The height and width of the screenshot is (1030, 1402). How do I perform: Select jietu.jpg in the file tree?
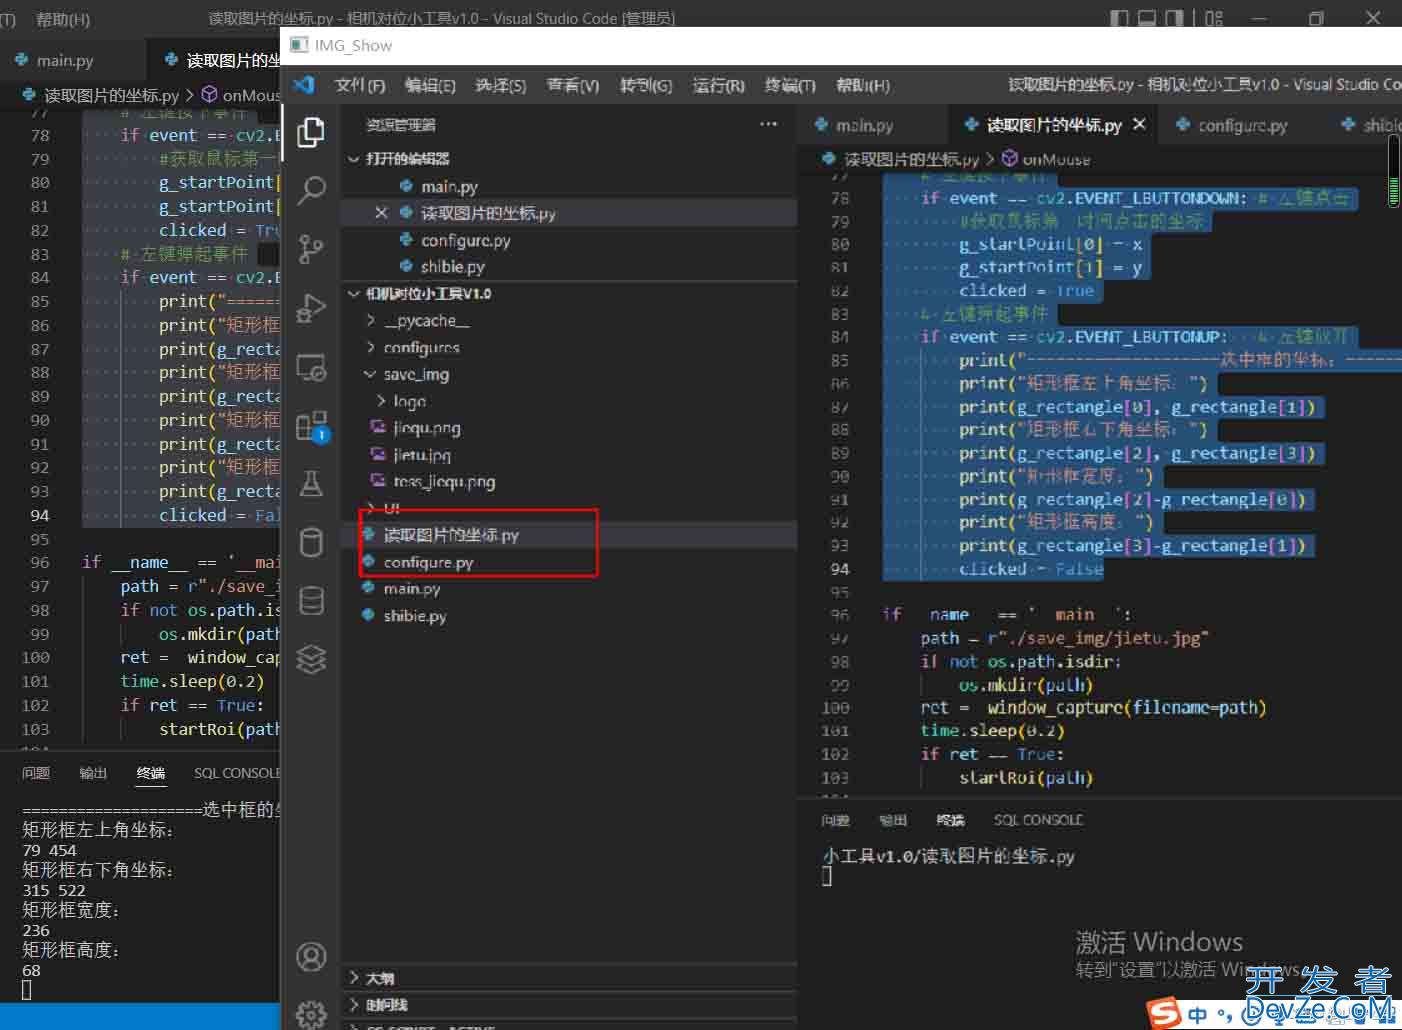(x=422, y=454)
